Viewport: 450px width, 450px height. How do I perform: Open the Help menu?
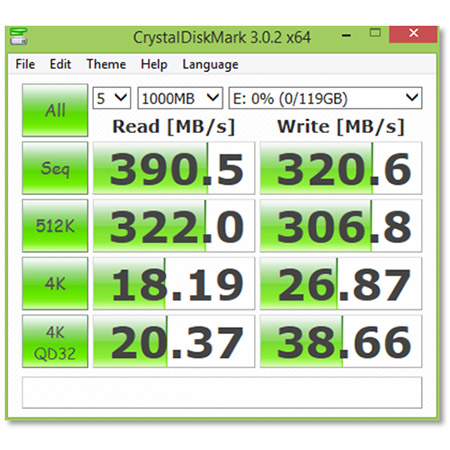pos(154,64)
